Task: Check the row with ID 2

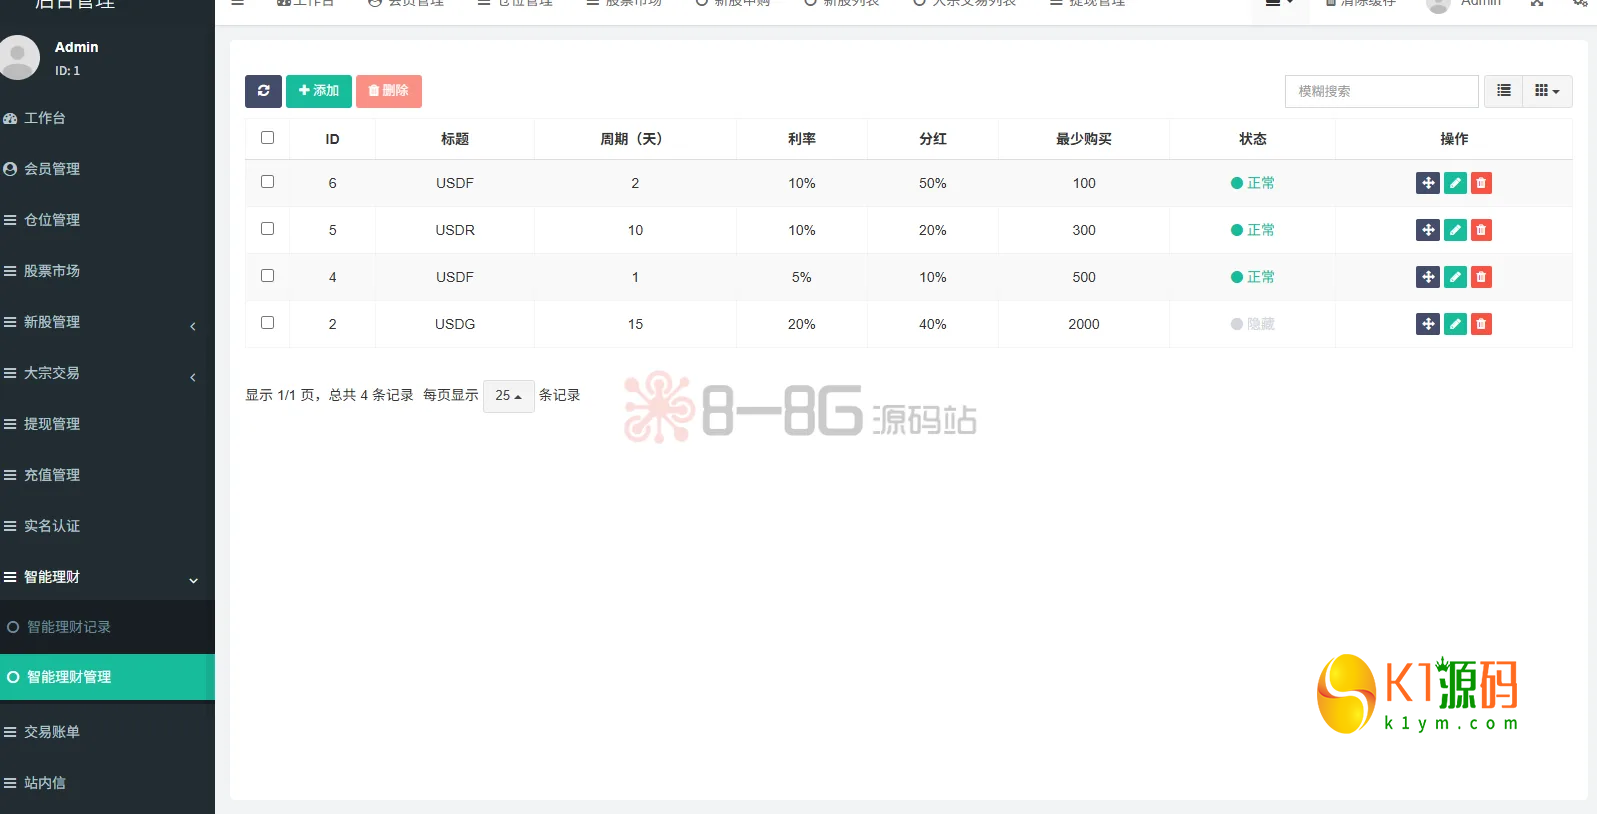Action: pos(267,323)
